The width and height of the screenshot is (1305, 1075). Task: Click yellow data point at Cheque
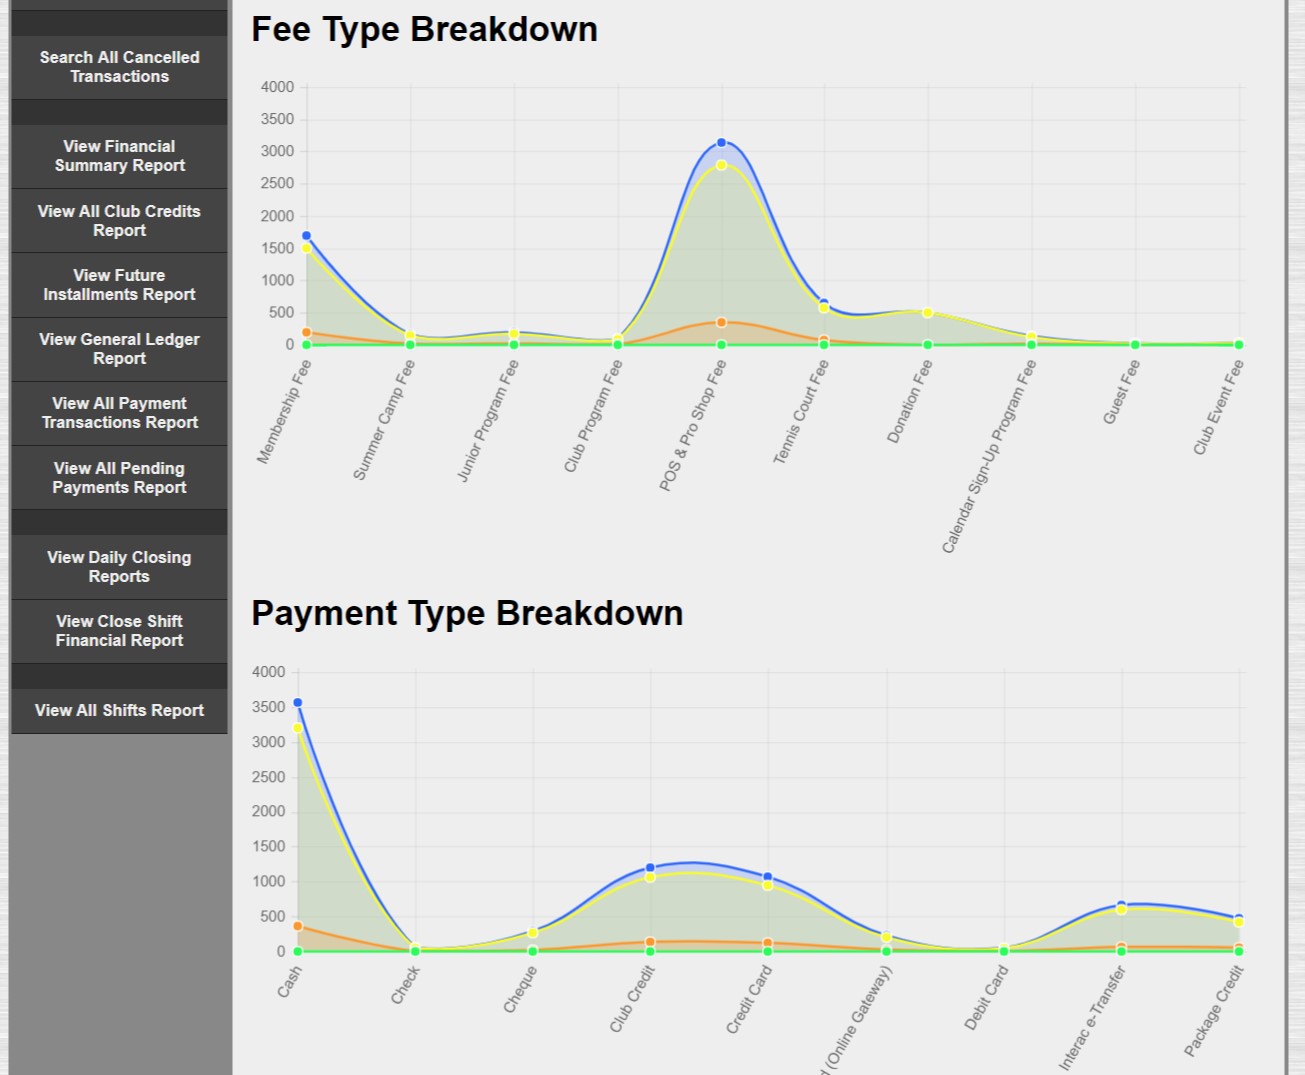[x=533, y=933]
